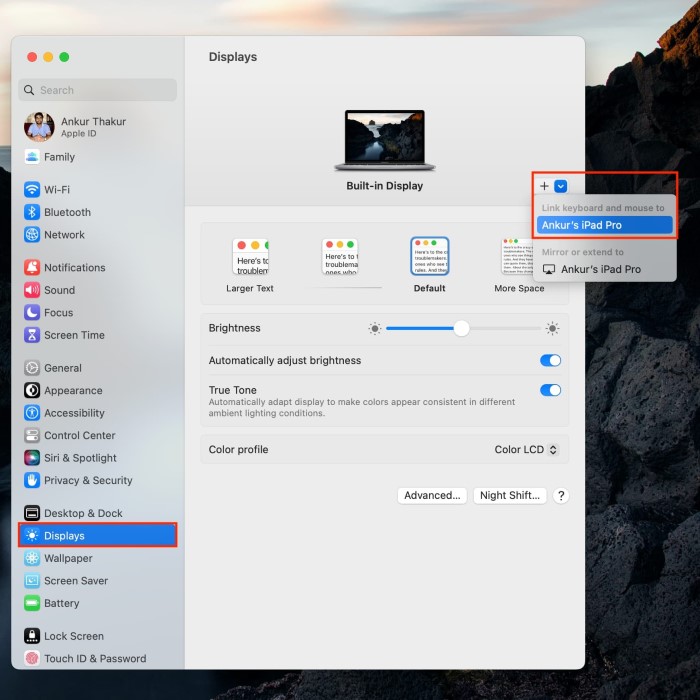Open Notifications settings icon
700x700 pixels.
[32, 267]
